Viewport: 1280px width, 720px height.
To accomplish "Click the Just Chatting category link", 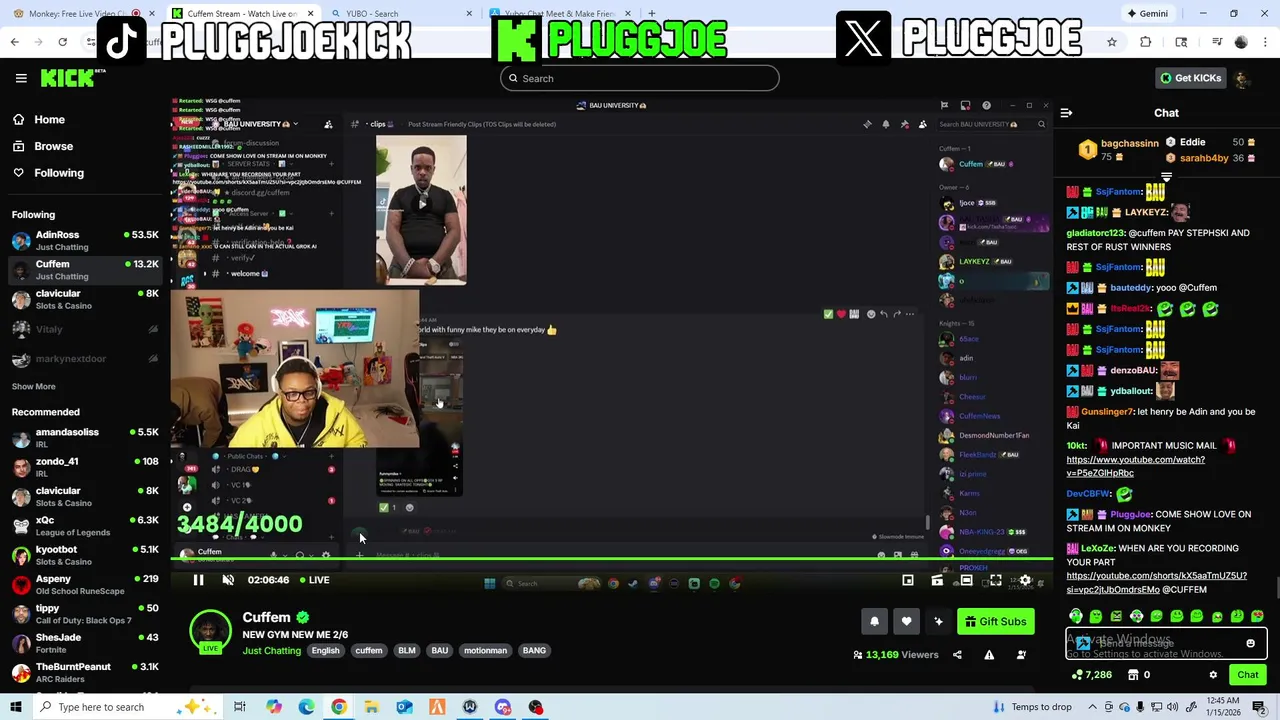I will pos(271,651).
